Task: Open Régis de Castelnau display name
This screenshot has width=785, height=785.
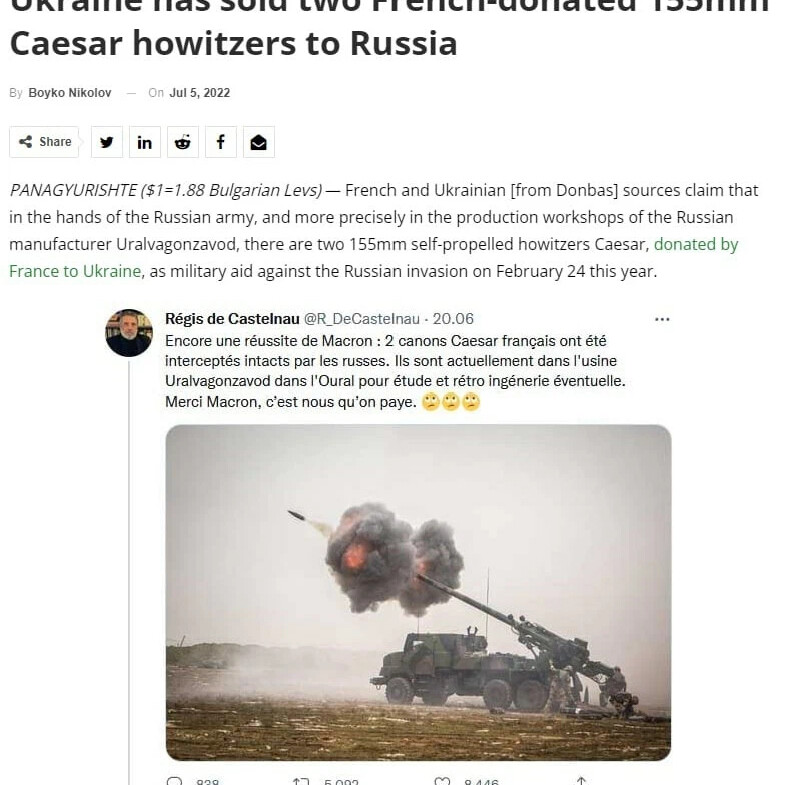Action: click(232, 319)
